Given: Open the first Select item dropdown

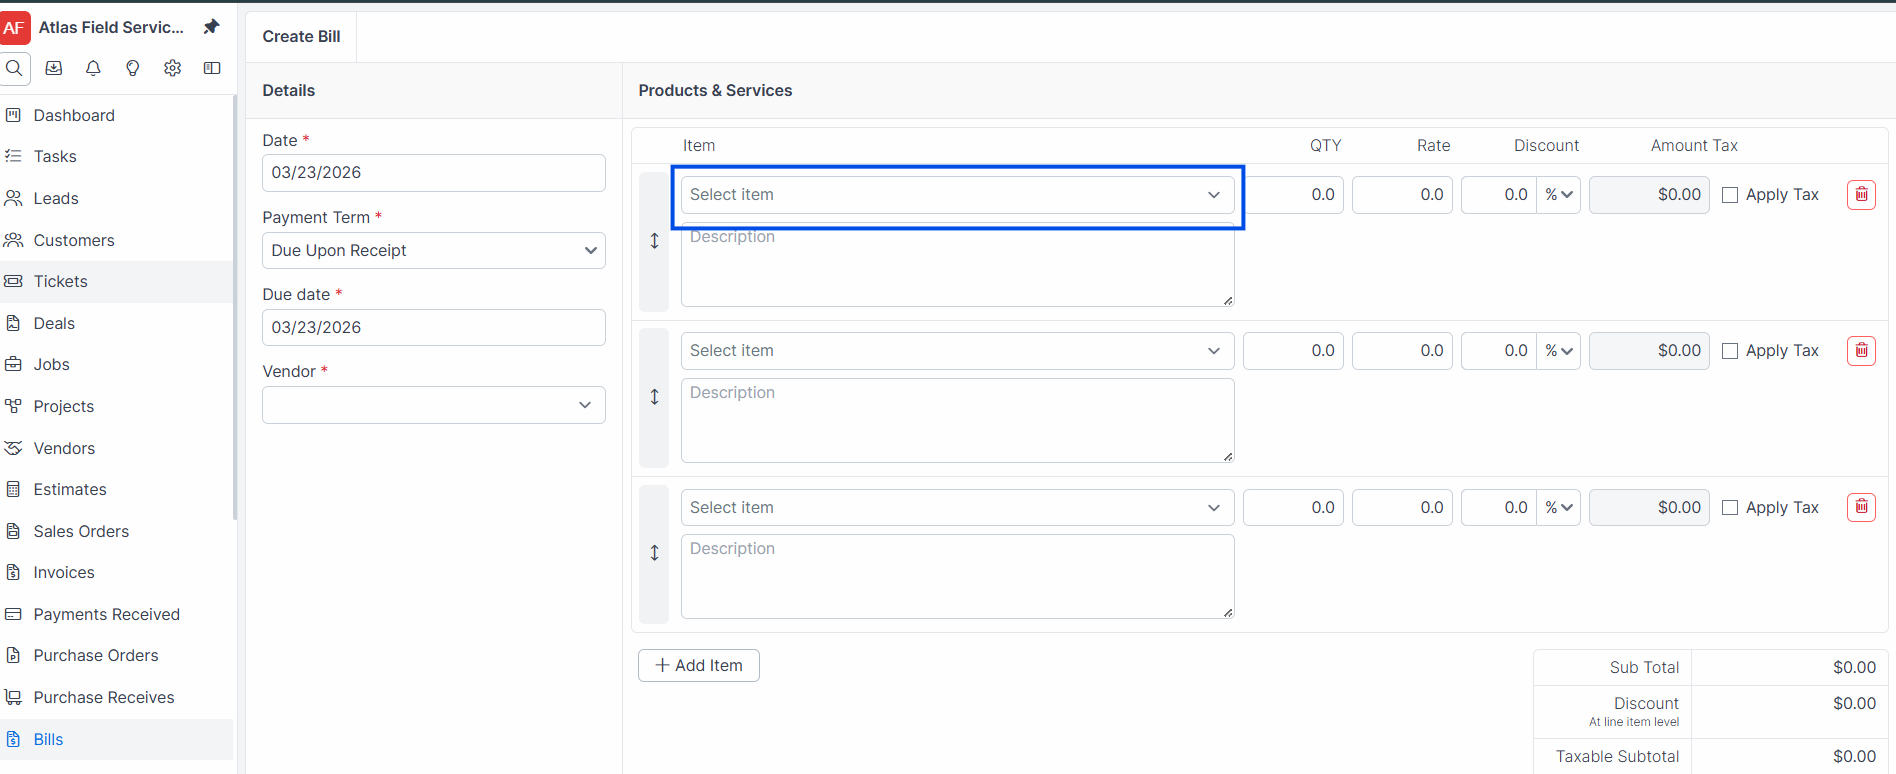Looking at the screenshot, I should [957, 195].
